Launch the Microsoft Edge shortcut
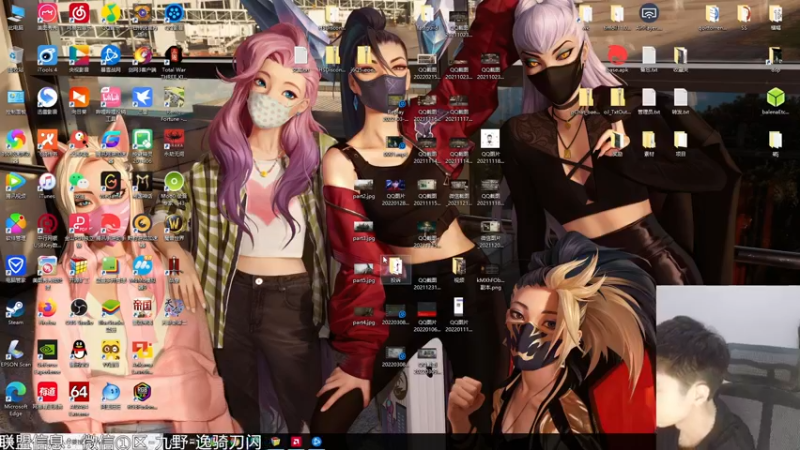This screenshot has height=450, width=800. click(15, 392)
